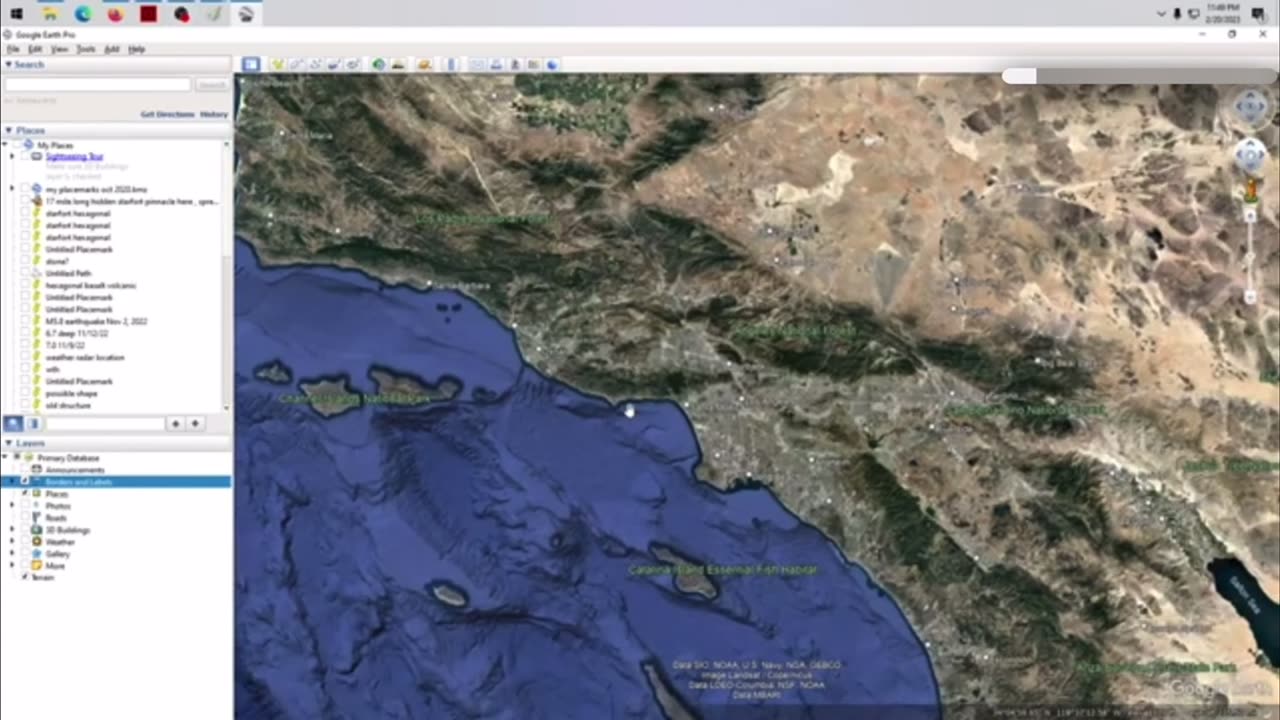Click the Move joystick hand control
This screenshot has height=720, width=1280.
tap(1250, 155)
